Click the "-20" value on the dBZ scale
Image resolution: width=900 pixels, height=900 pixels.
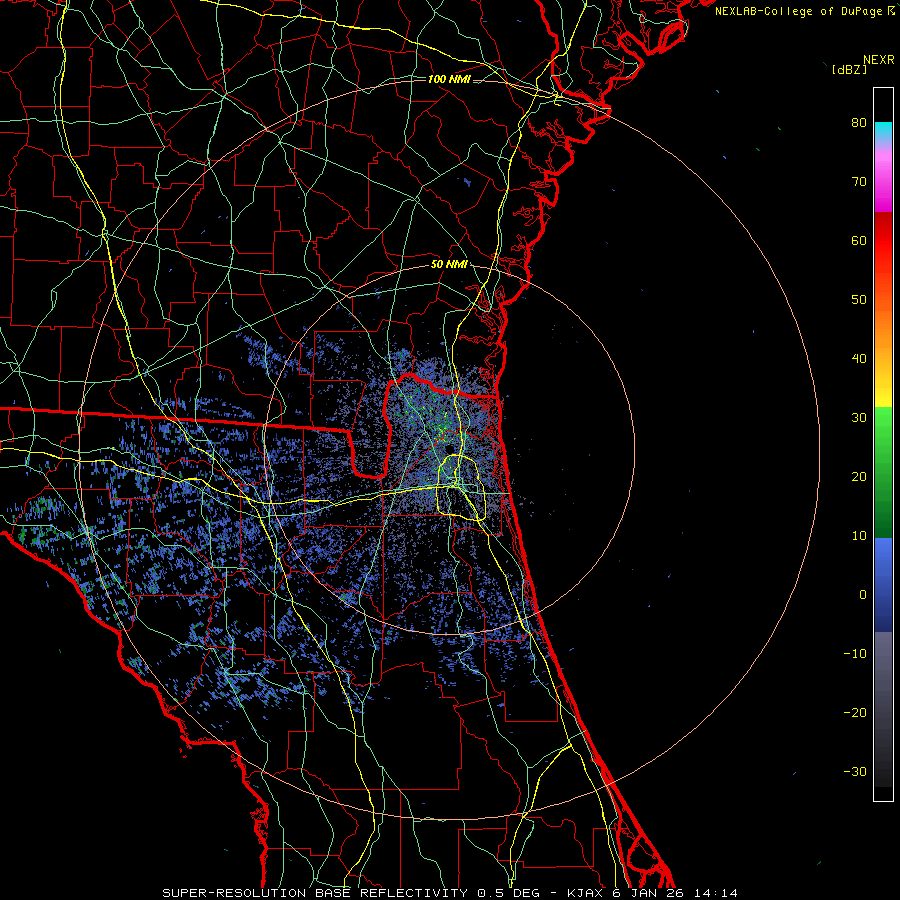855,713
